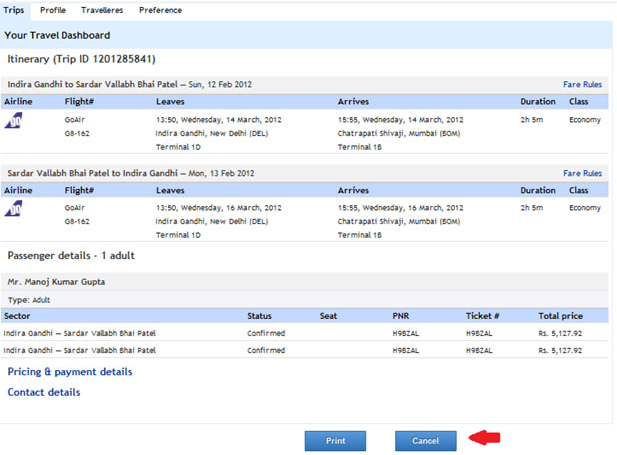Screen dimensions: 617x455
Task: Click the Ticket # value in the second sector row
Action: [479, 351]
